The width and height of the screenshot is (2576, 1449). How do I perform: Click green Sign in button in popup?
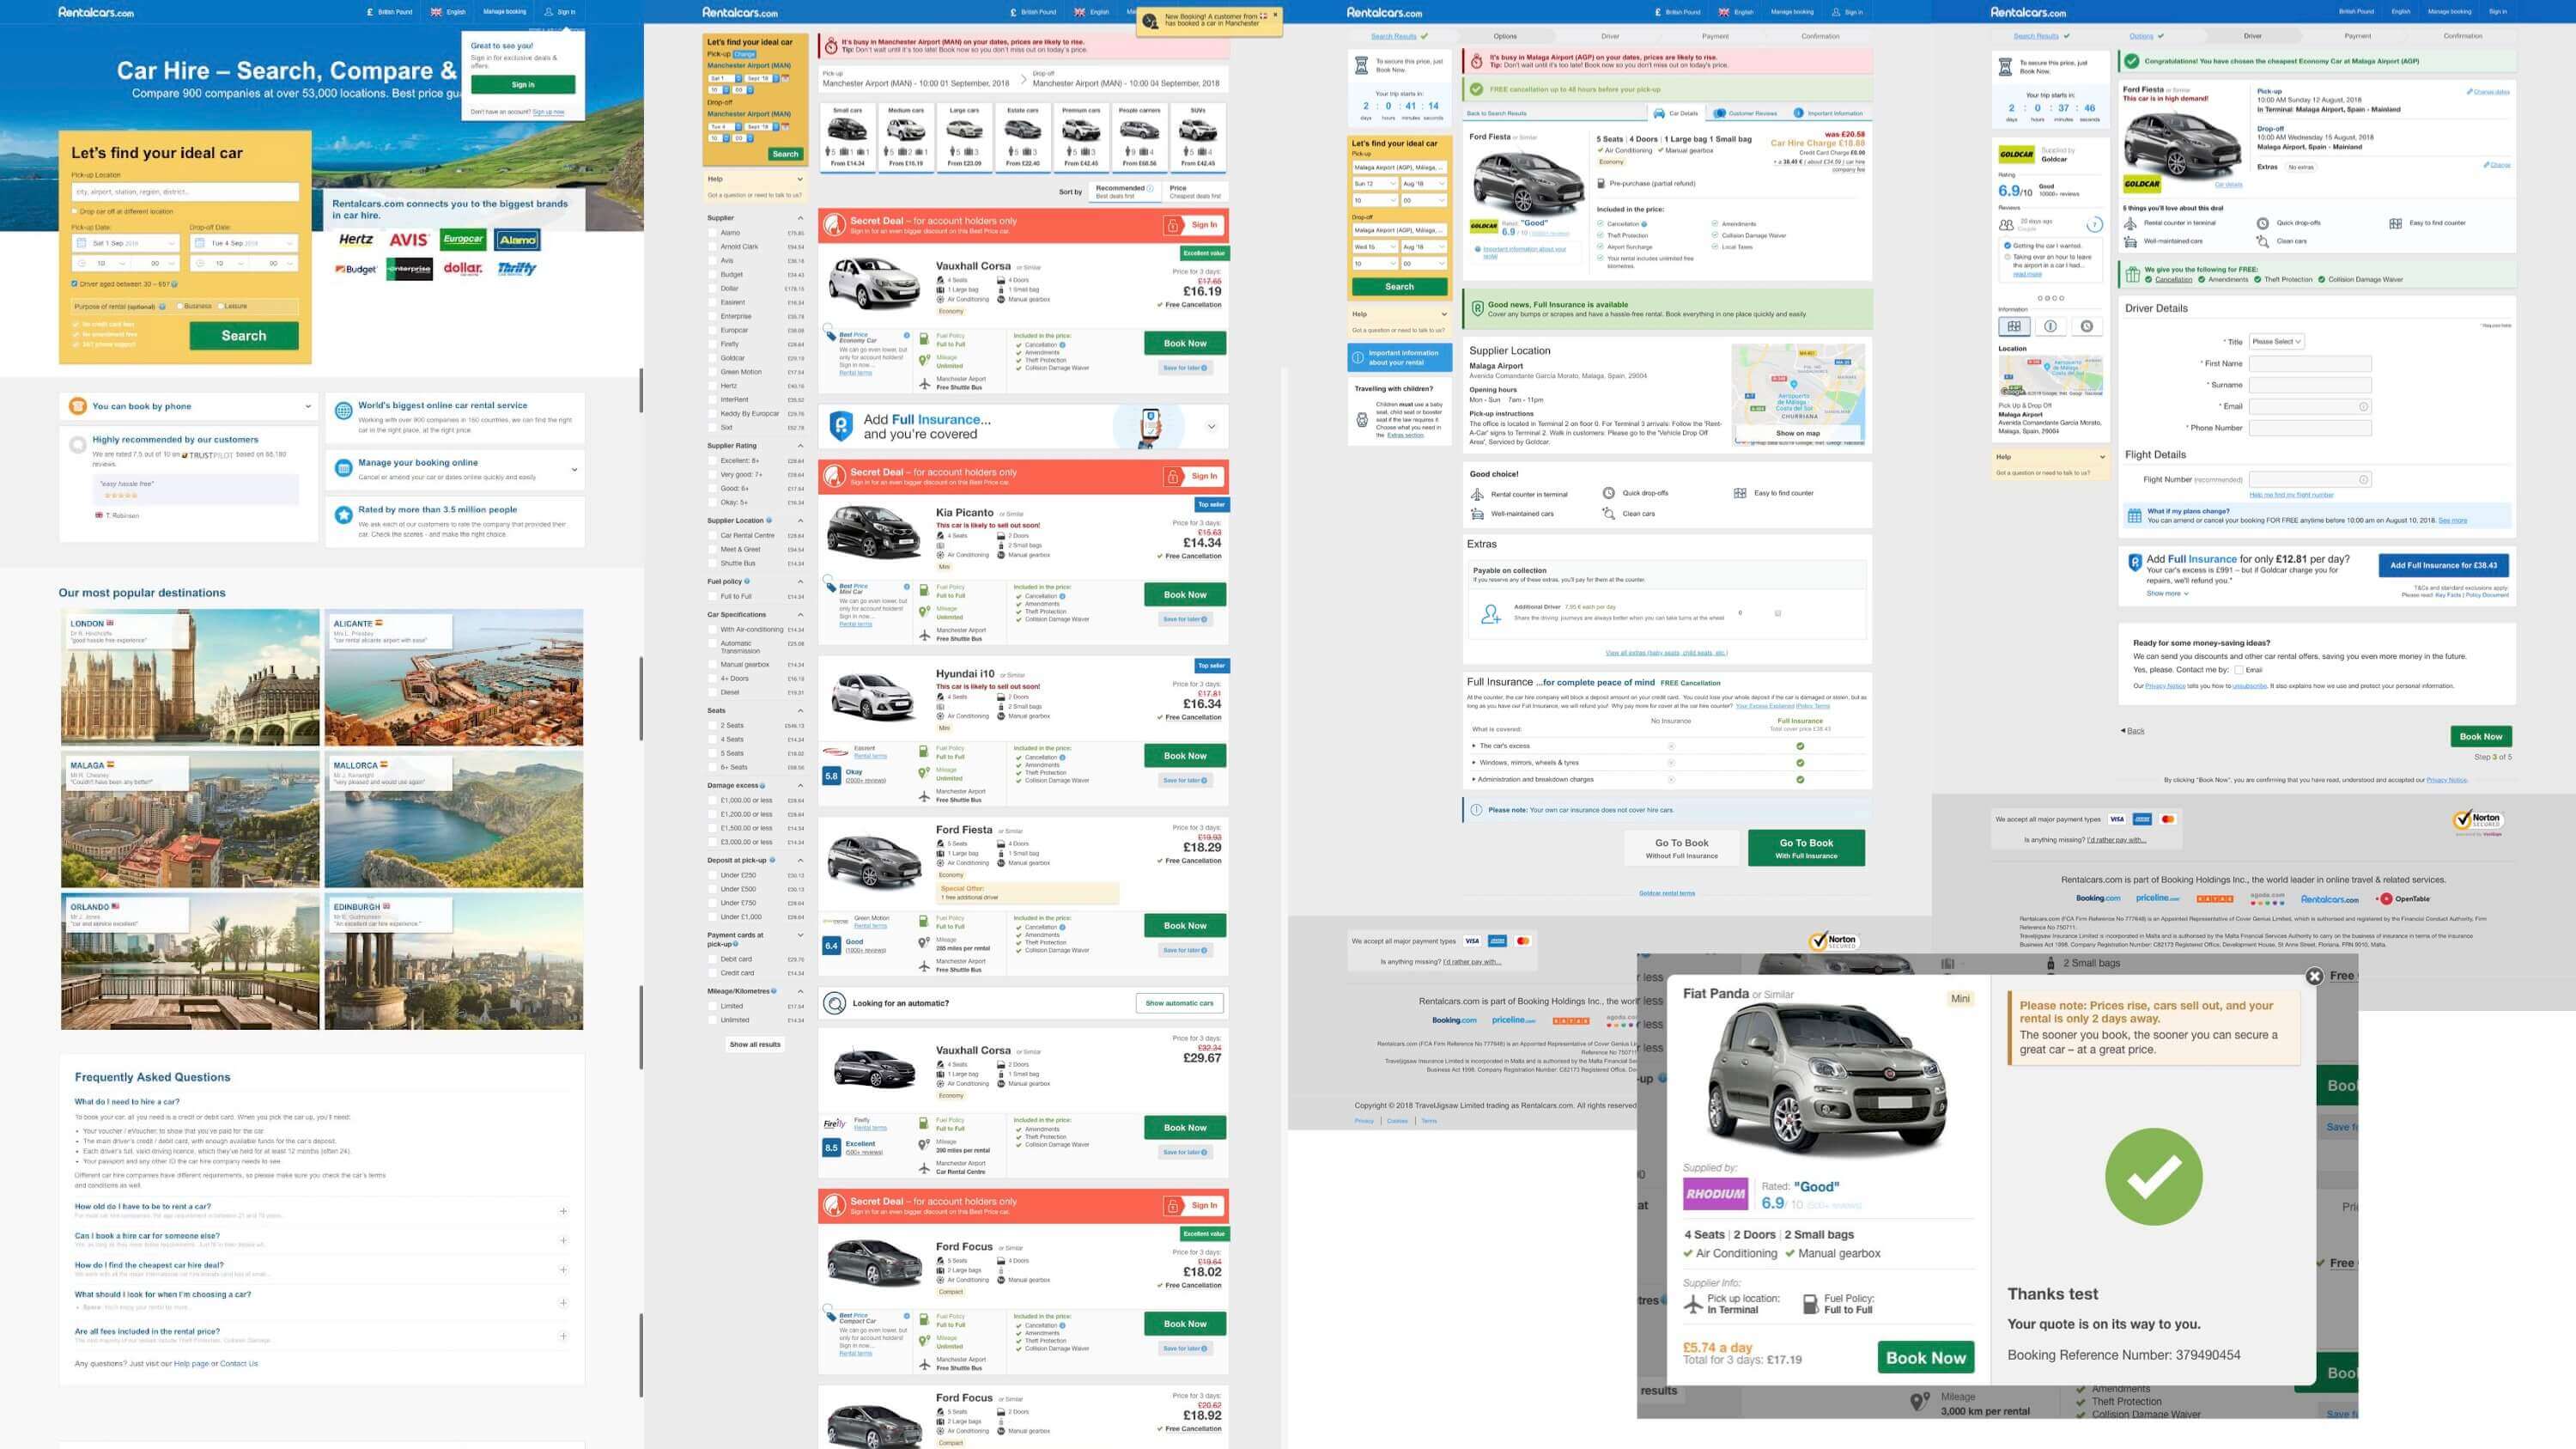pyautogui.click(x=523, y=85)
